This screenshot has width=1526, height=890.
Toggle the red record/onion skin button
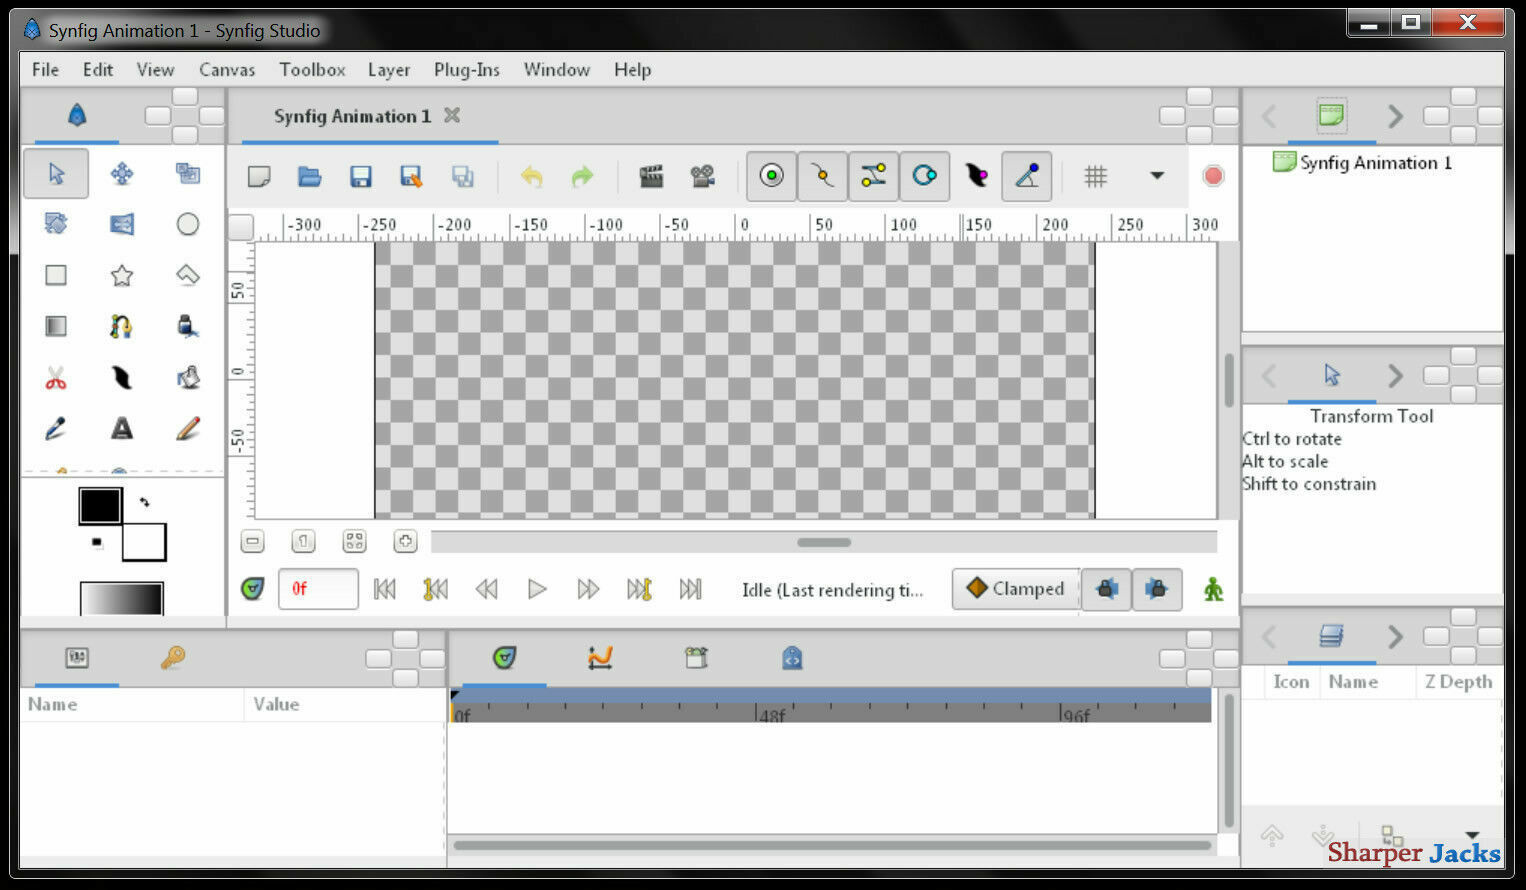click(1213, 176)
